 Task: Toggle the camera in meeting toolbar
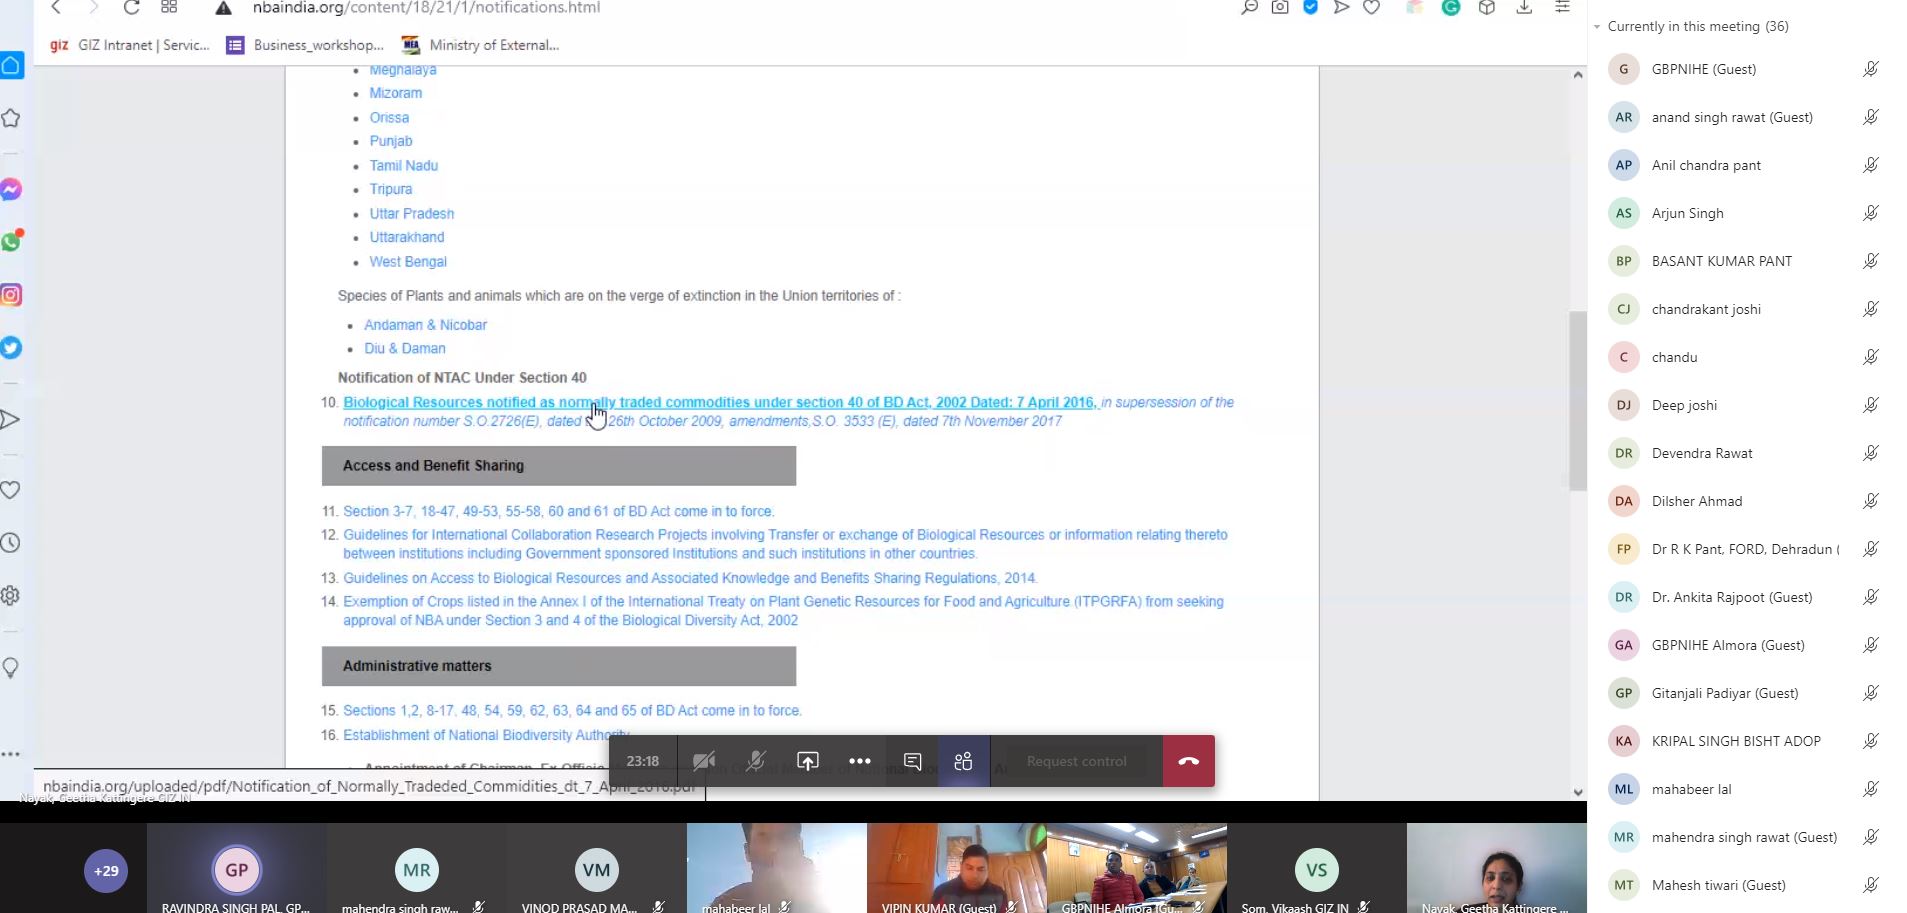(x=703, y=761)
